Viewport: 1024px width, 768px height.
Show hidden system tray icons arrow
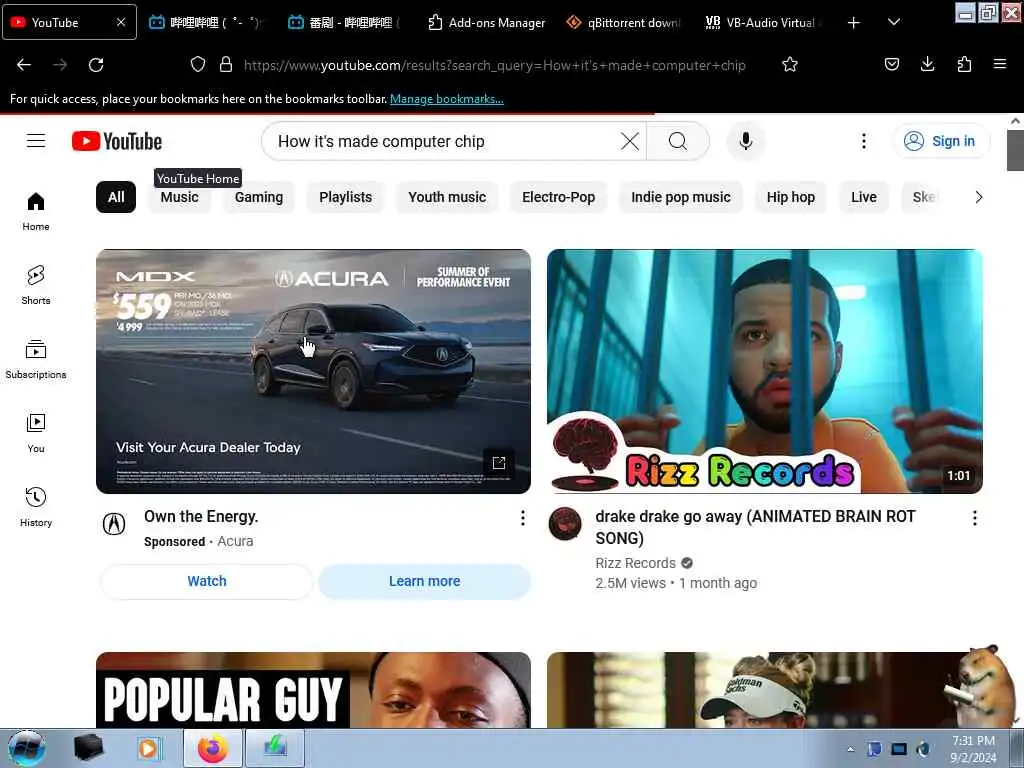[850, 749]
